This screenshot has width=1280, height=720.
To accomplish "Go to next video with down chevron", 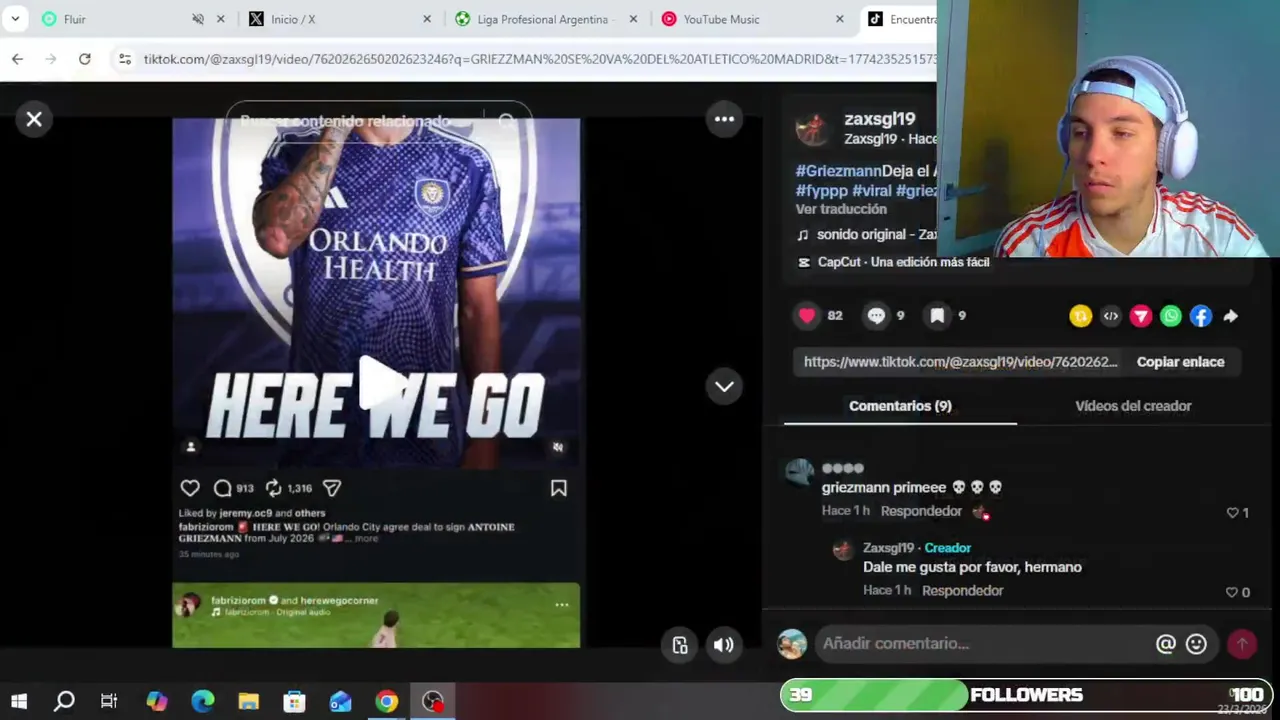I will [724, 386].
